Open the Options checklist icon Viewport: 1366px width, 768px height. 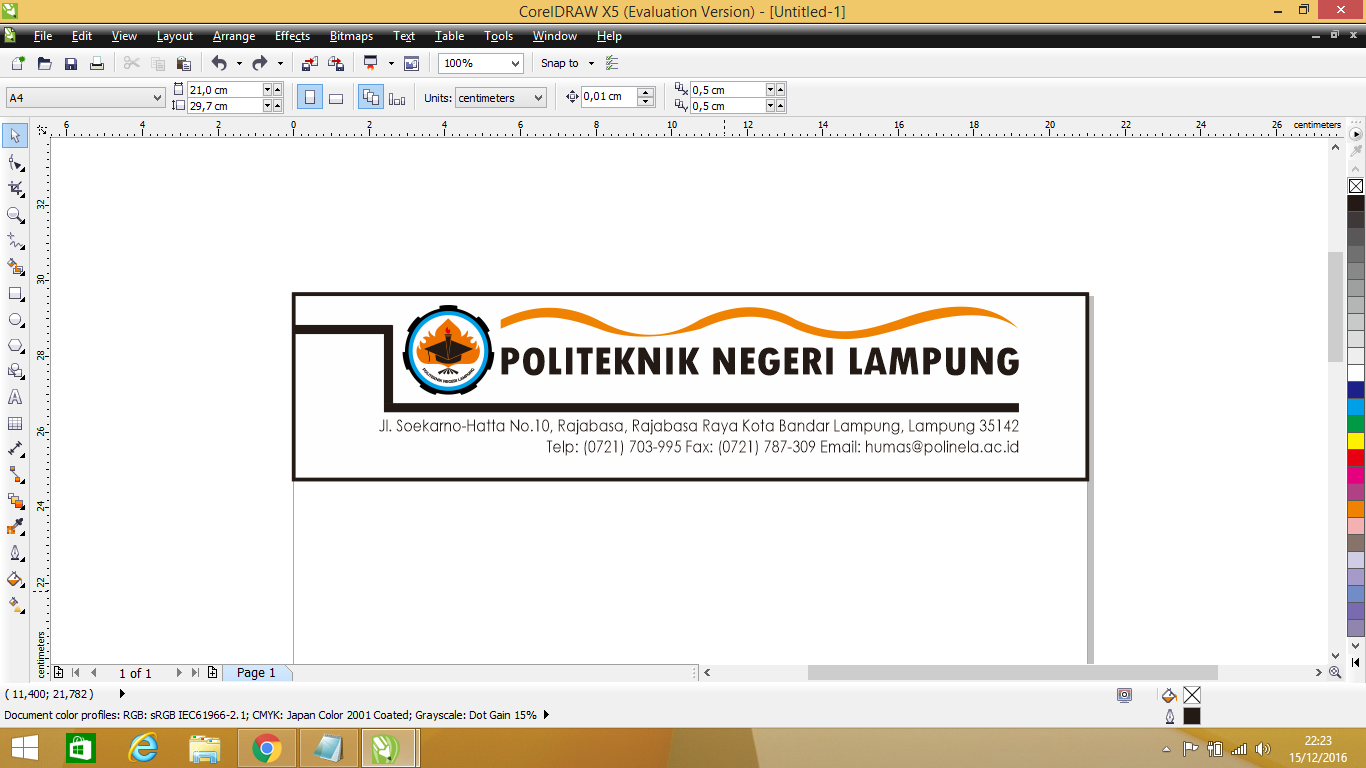pos(613,63)
